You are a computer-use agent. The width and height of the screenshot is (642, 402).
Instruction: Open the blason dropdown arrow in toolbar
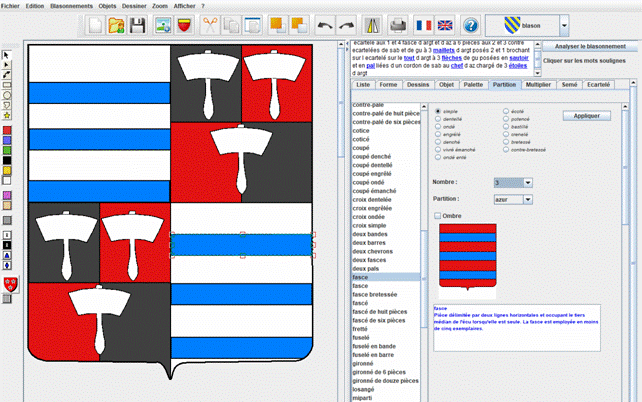tap(564, 24)
